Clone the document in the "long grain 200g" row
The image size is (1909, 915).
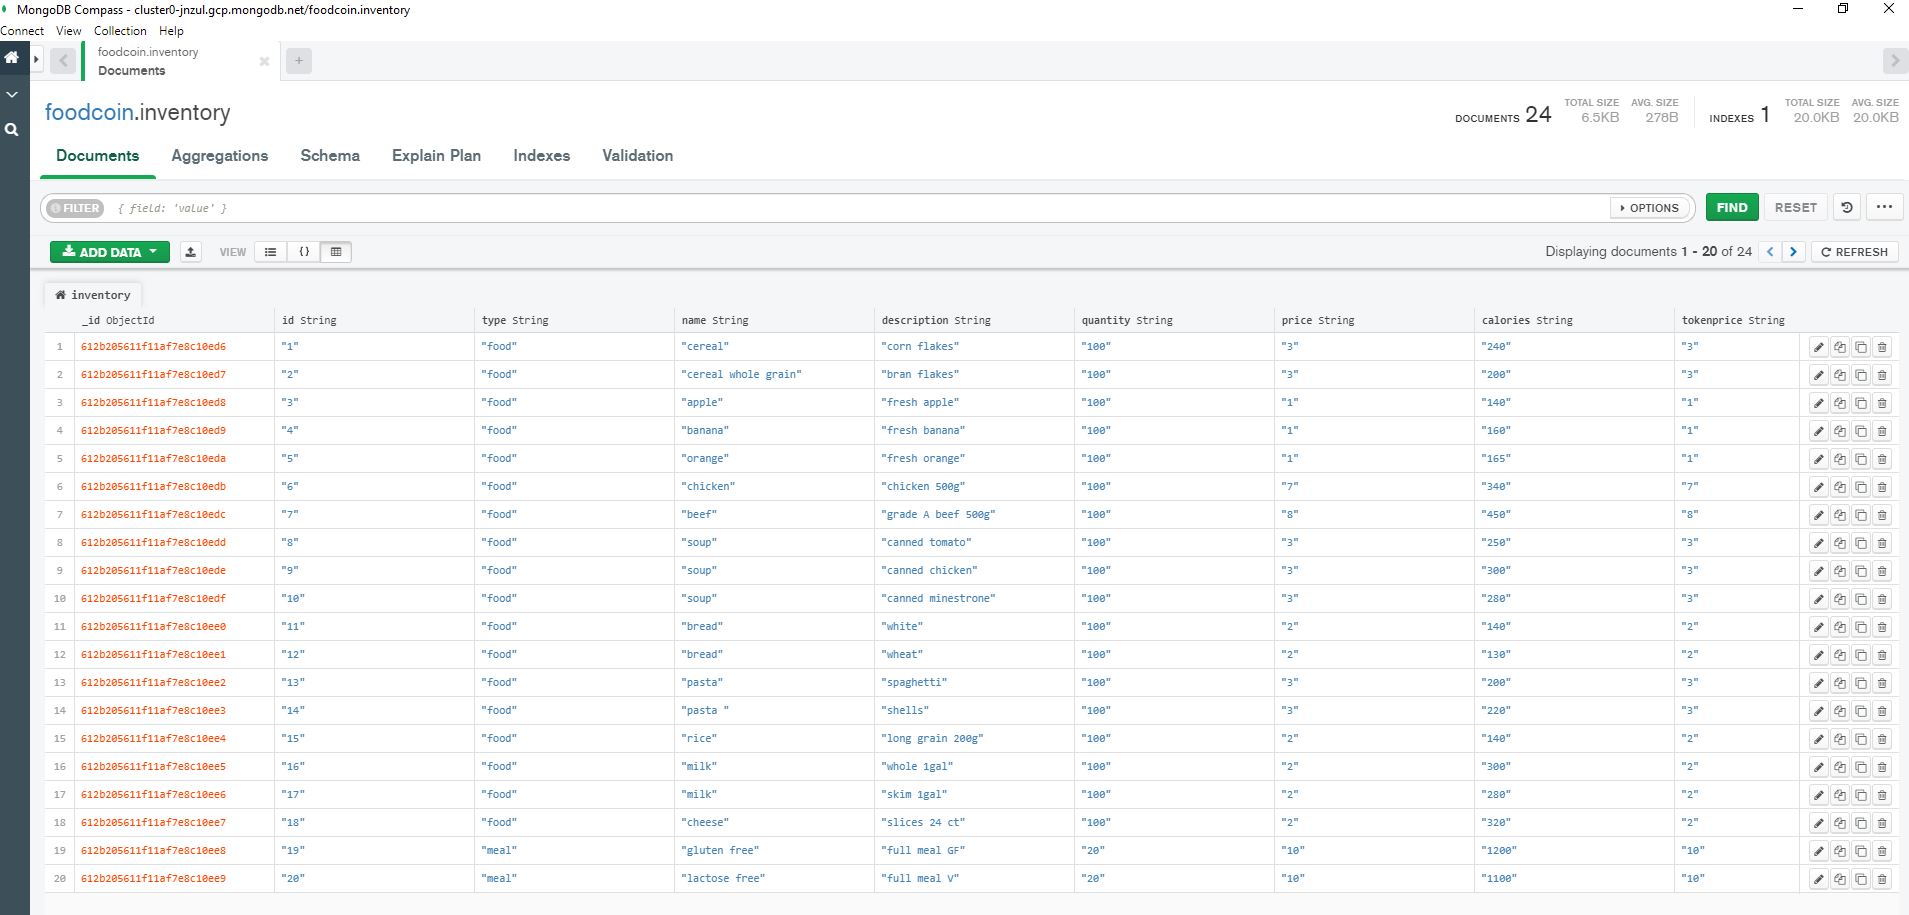coord(1861,739)
